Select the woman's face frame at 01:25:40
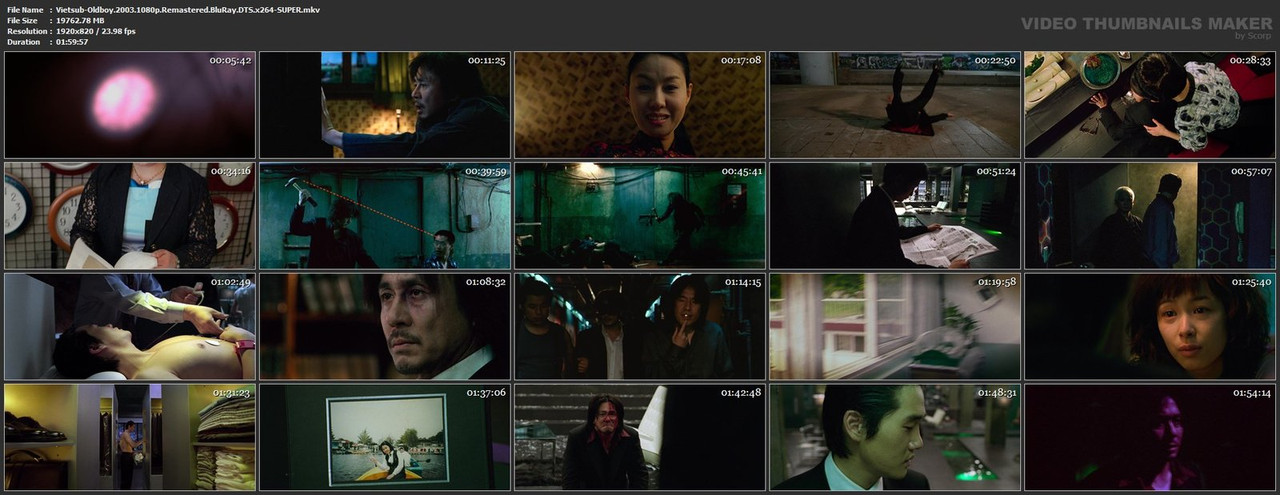Viewport: 1280px width, 495px height. point(1150,327)
